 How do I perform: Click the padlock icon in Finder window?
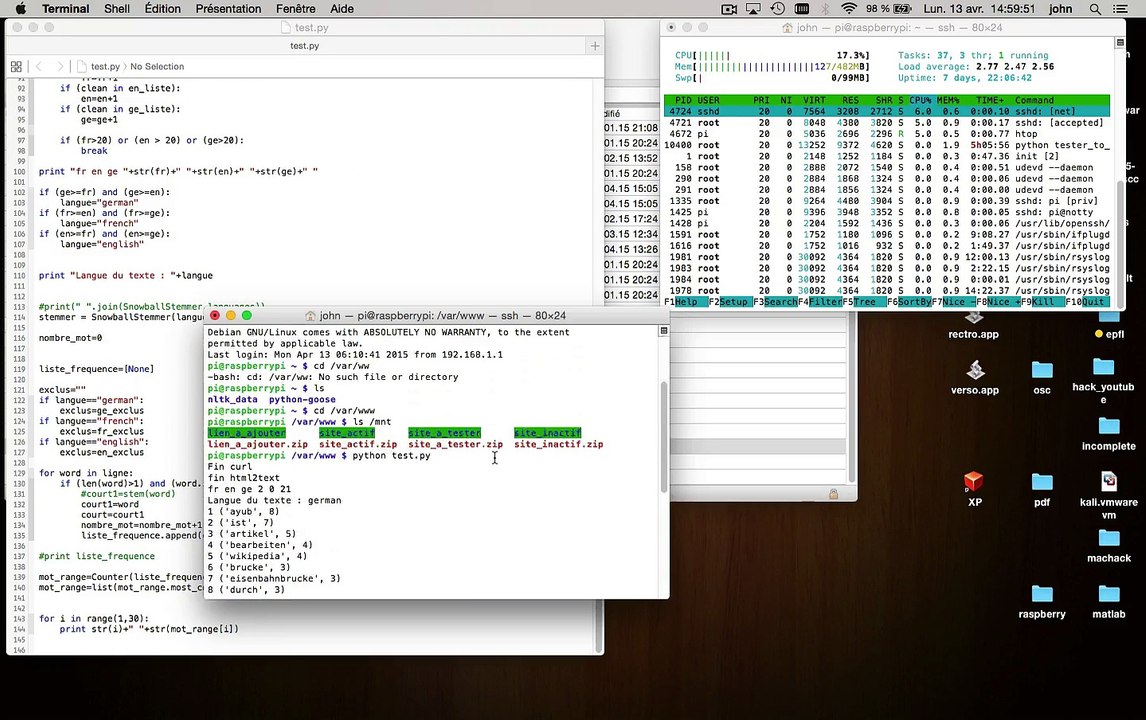(x=833, y=494)
